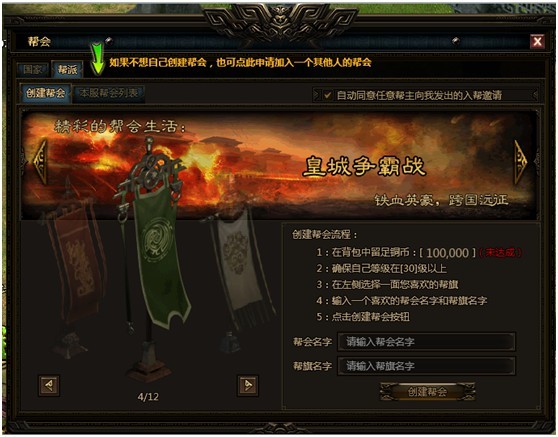Open the 本服帮会列表 sub-tab
The height and width of the screenshot is (437, 558).
[x=108, y=94]
